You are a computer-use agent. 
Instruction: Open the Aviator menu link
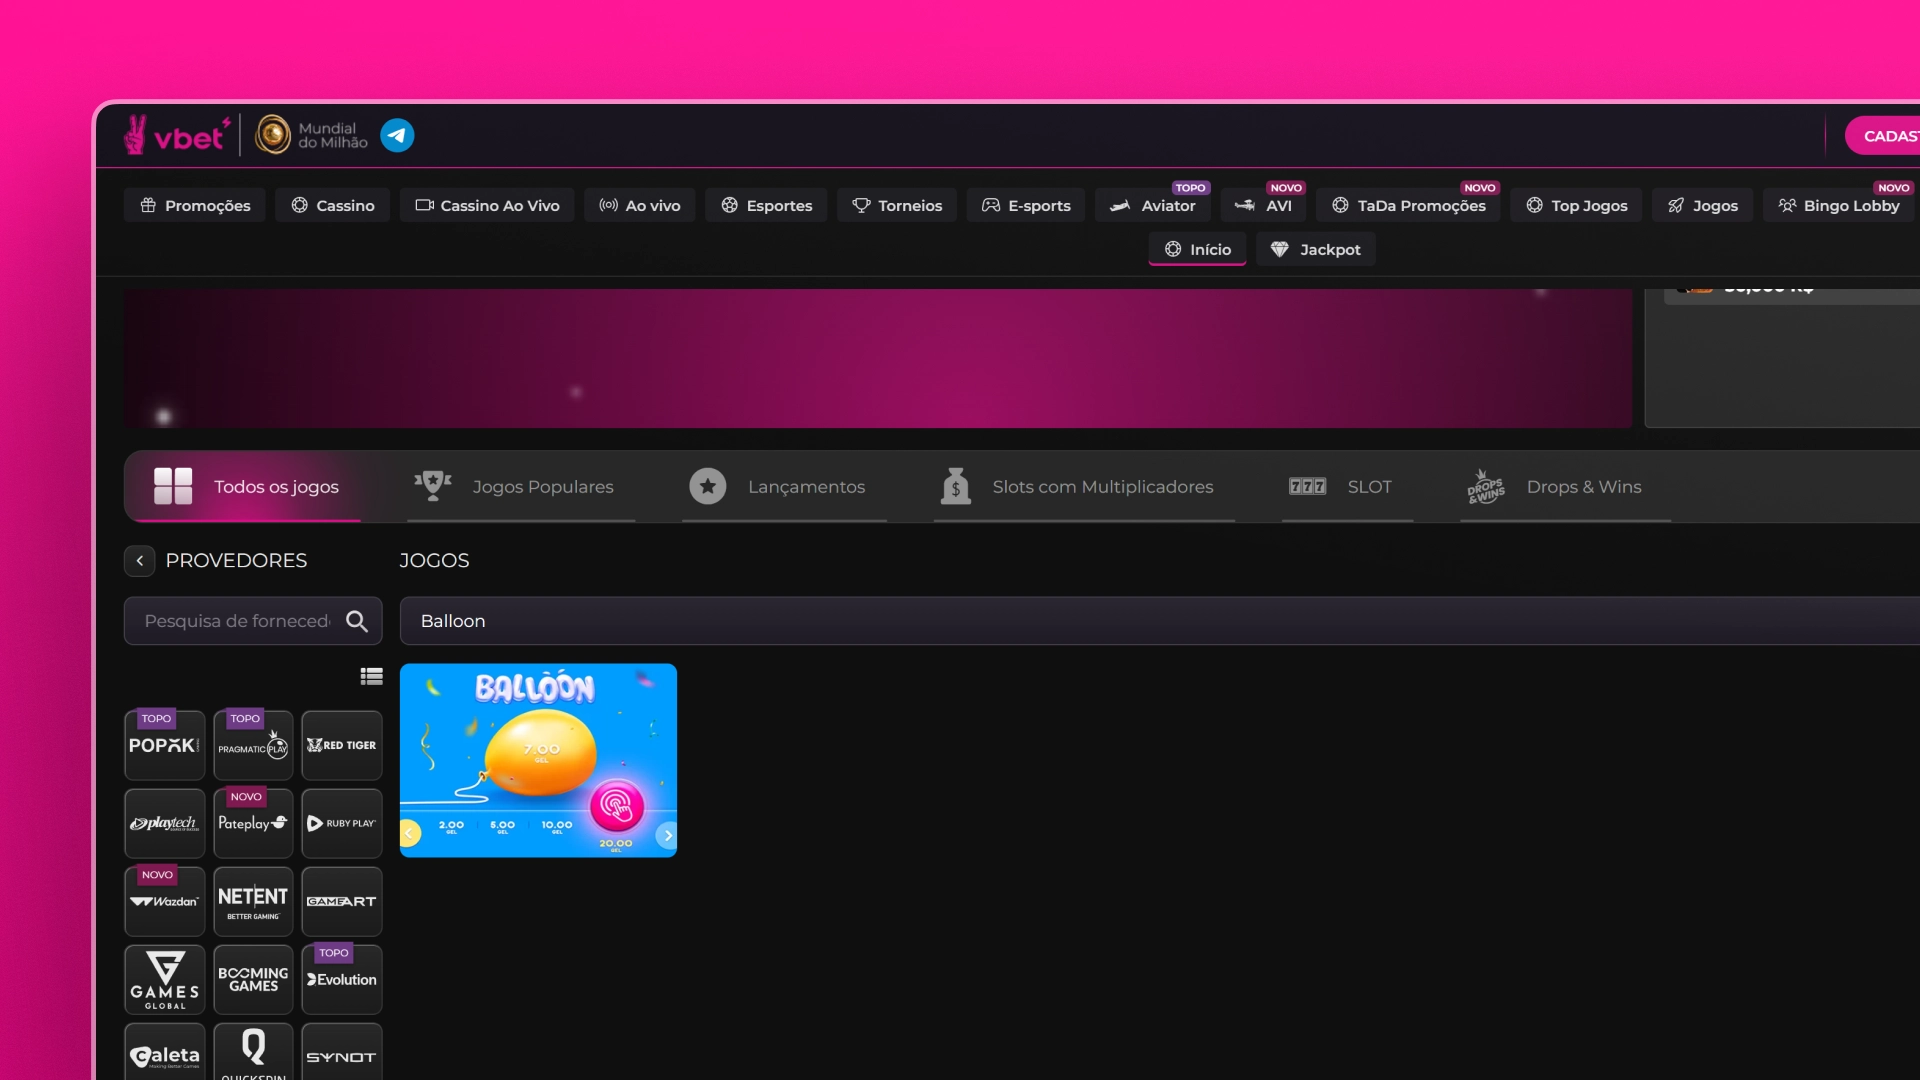coord(1154,206)
